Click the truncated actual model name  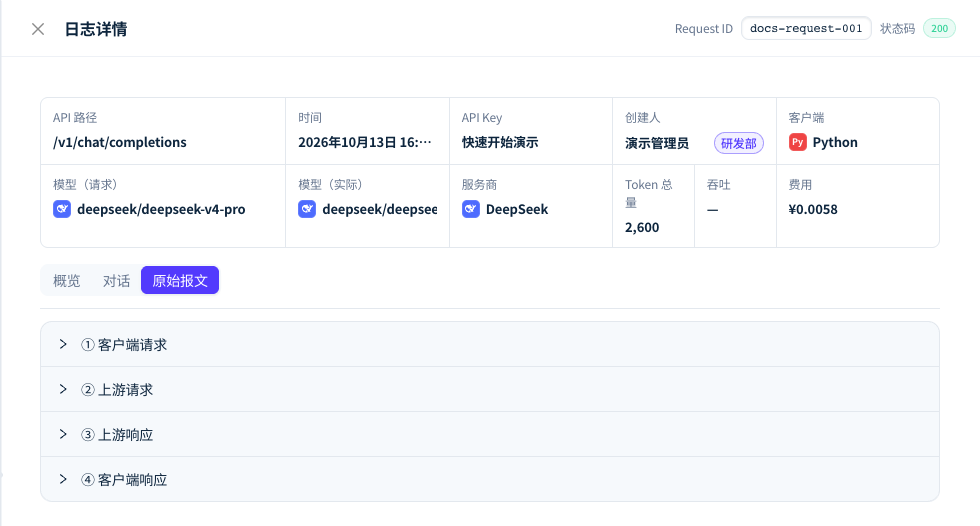point(380,209)
